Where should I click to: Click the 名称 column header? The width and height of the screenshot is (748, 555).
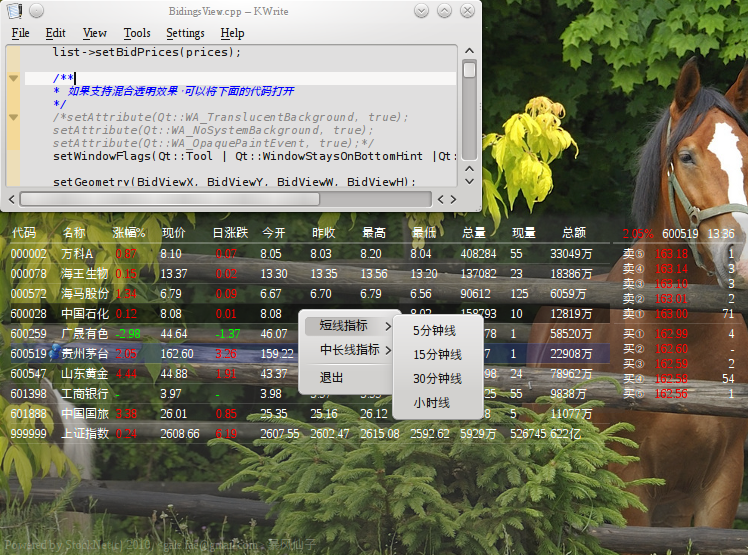74,233
